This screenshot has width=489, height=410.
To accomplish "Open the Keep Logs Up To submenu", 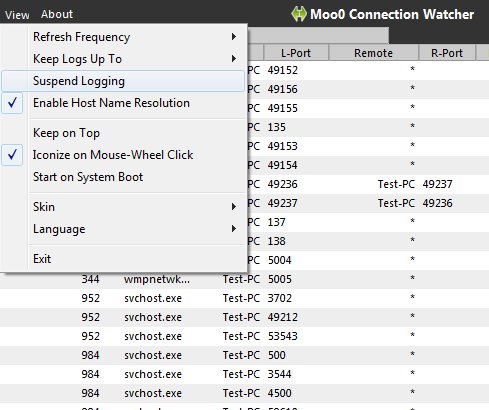I will 123,59.
